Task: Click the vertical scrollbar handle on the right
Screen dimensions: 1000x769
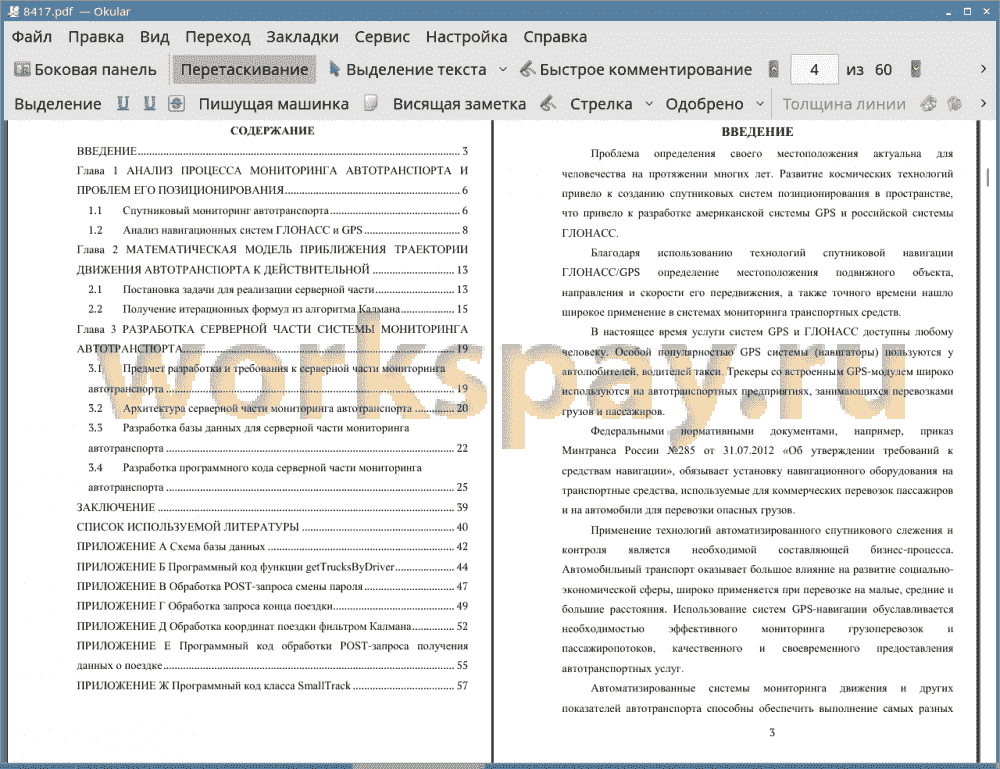Action: pyautogui.click(x=988, y=177)
